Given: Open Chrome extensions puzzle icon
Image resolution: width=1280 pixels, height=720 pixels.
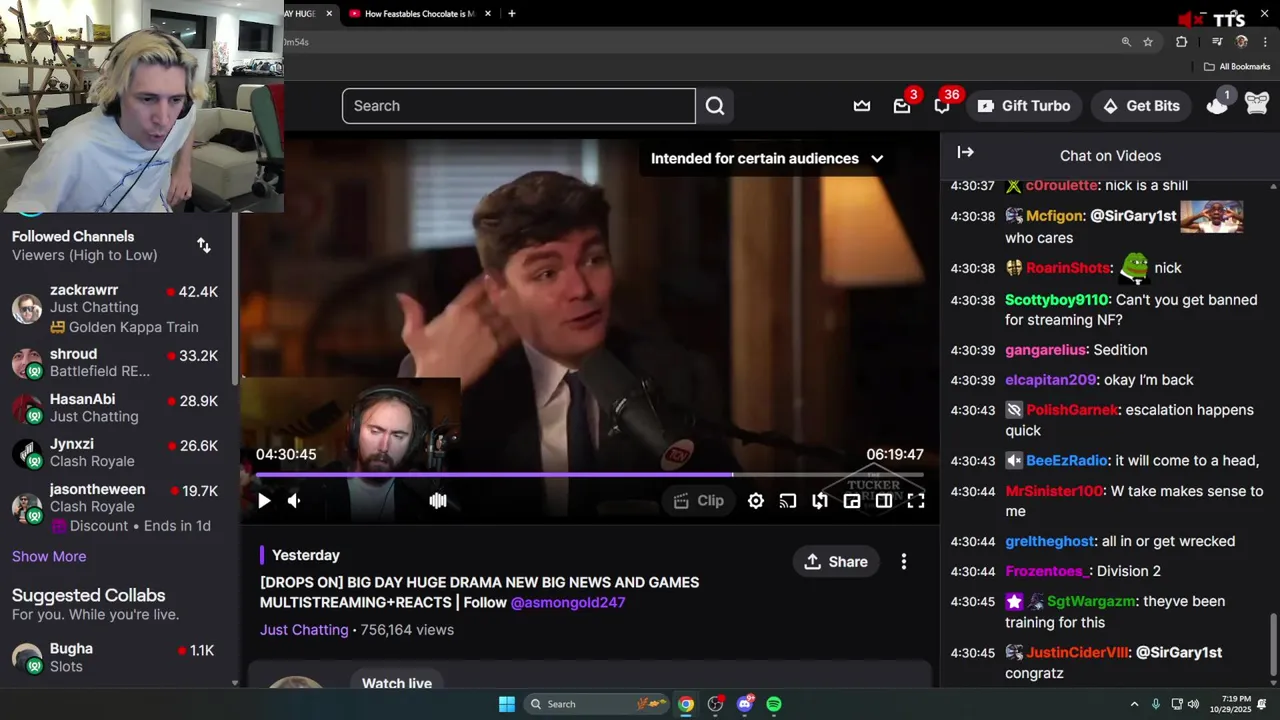Looking at the screenshot, I should [1182, 42].
